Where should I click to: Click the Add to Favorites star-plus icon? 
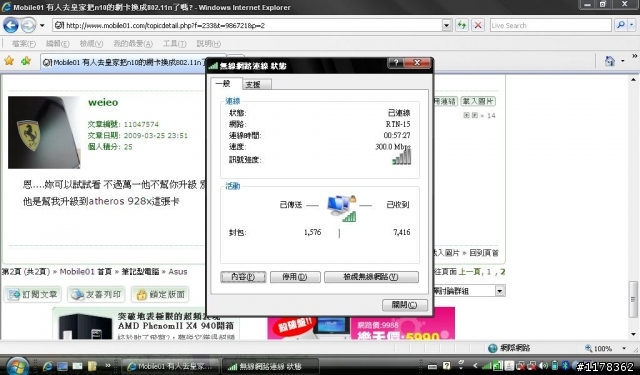(26, 61)
